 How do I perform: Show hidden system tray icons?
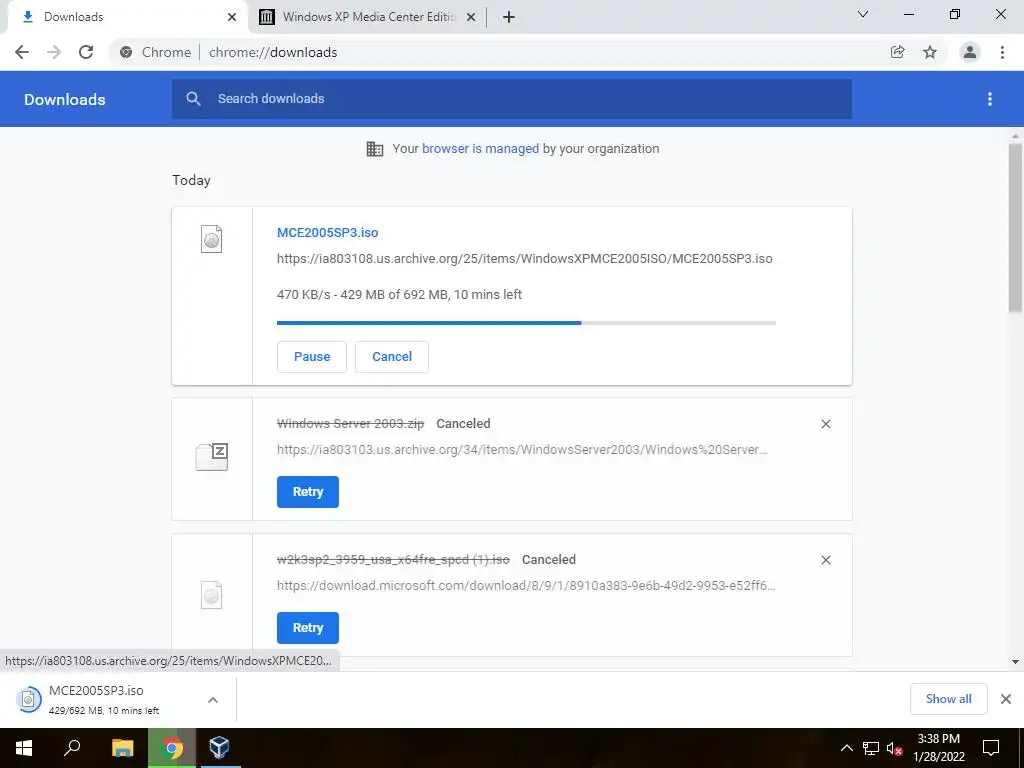846,748
